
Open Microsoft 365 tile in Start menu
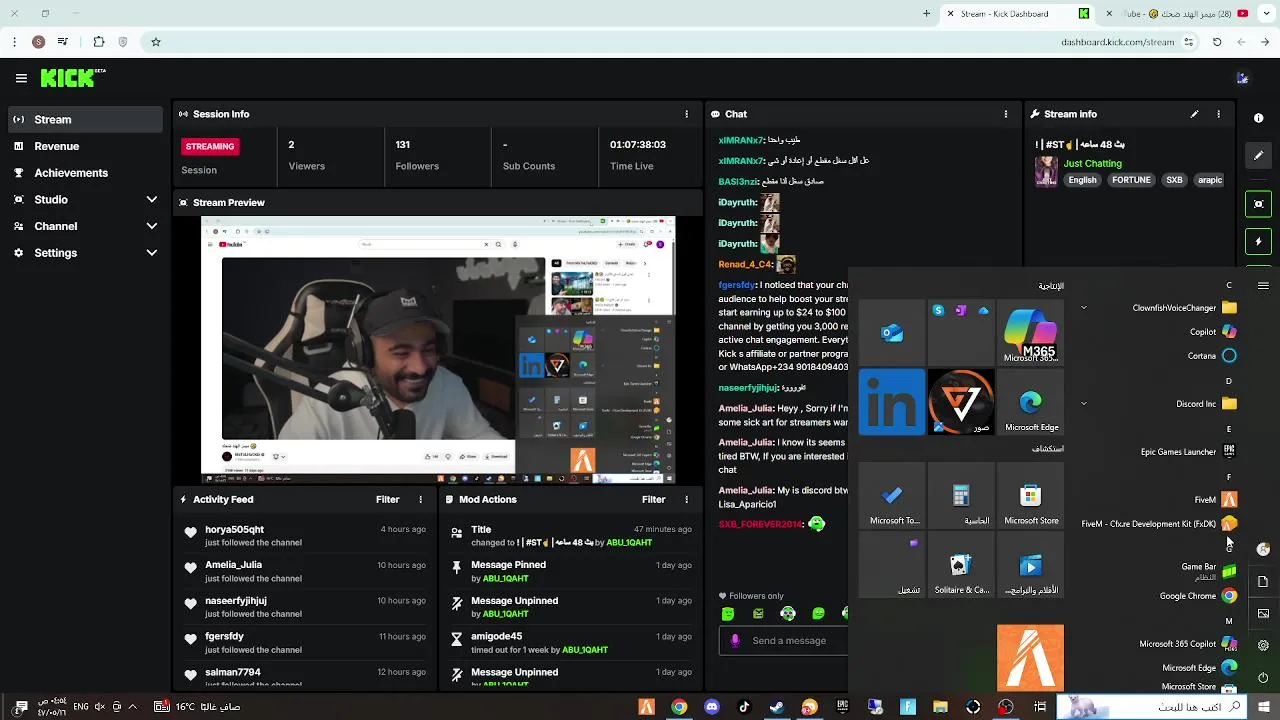[1030, 333]
